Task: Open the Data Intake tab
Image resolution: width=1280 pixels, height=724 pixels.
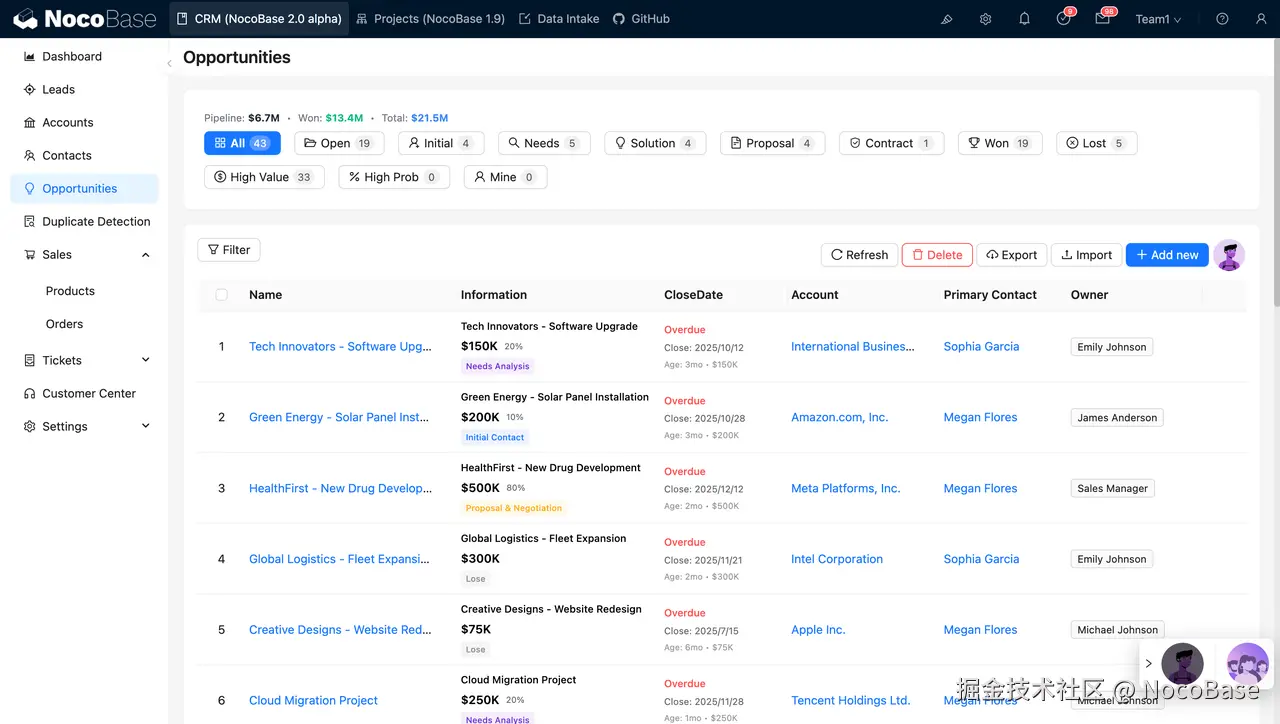Action: [558, 19]
